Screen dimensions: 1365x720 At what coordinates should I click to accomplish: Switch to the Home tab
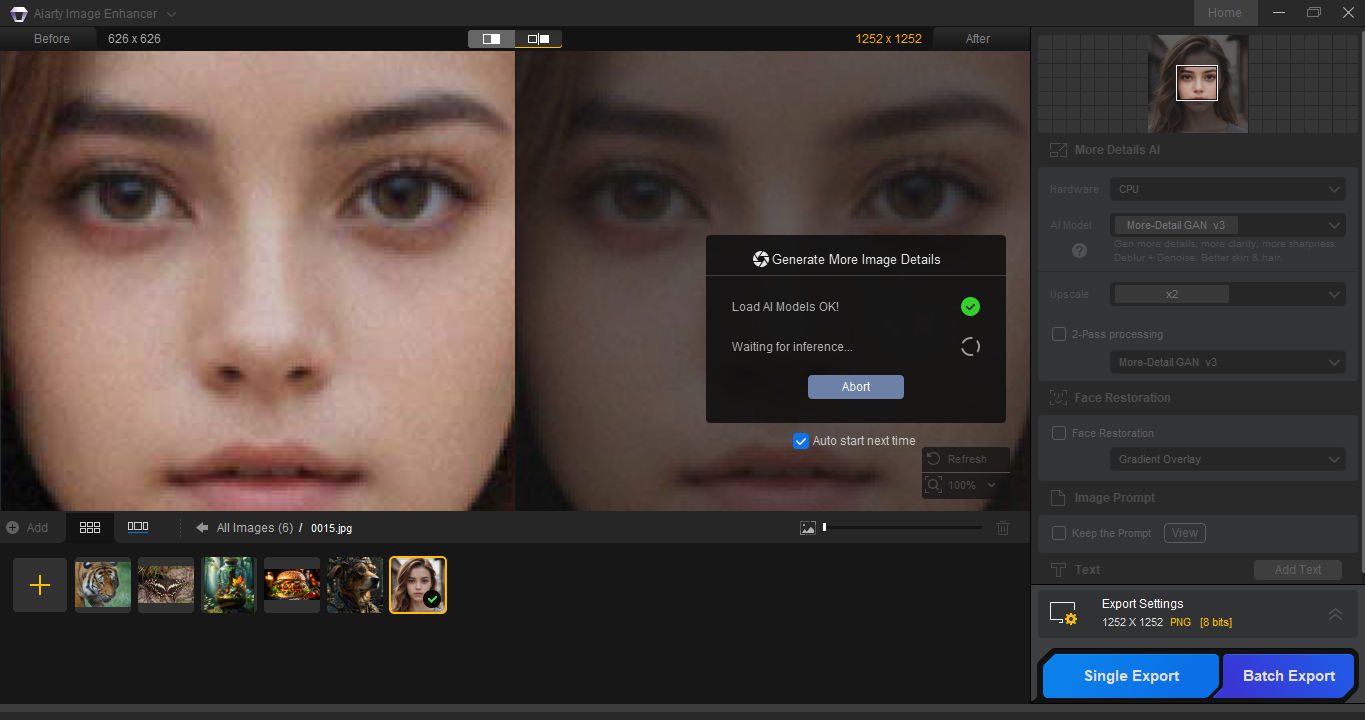coord(1226,13)
